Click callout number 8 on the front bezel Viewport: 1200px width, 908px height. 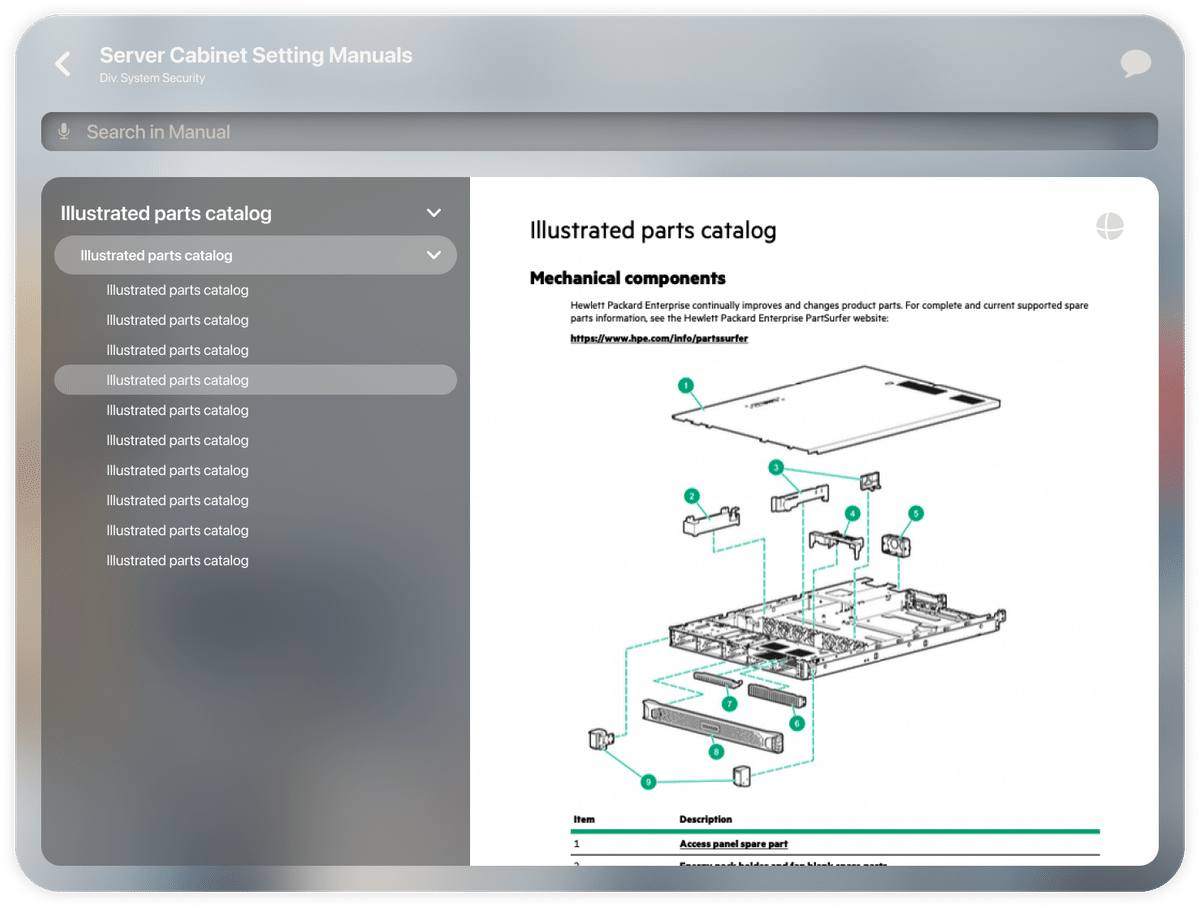(716, 751)
